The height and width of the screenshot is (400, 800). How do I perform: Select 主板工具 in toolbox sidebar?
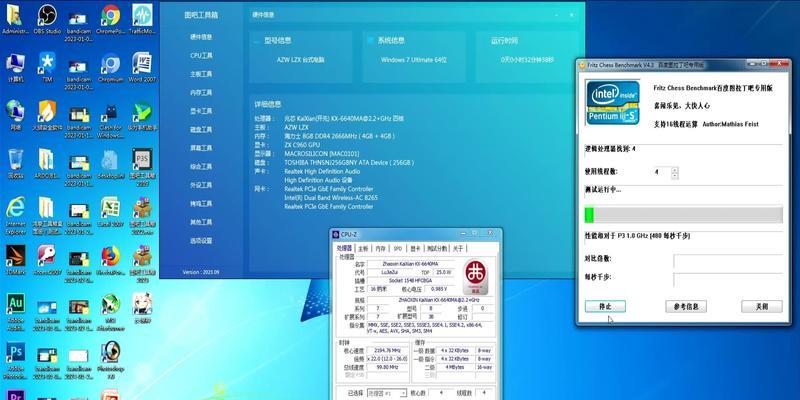(201, 74)
